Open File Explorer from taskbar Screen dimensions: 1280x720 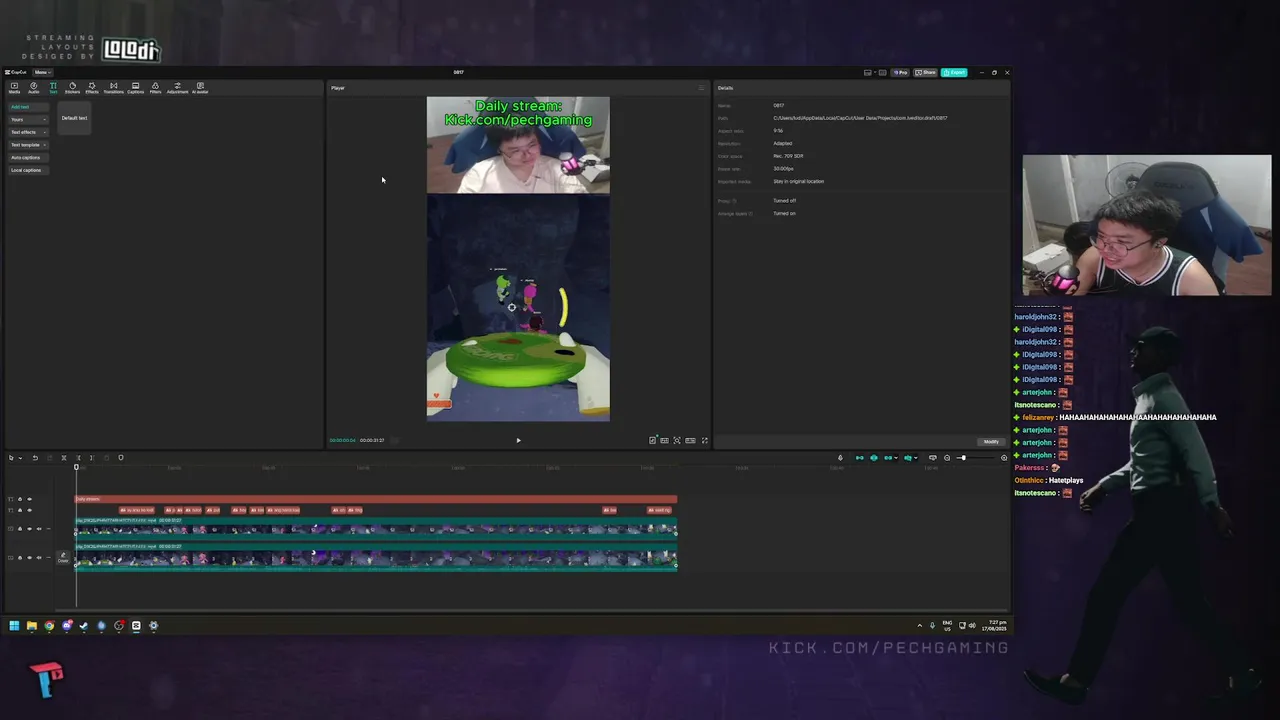32,626
